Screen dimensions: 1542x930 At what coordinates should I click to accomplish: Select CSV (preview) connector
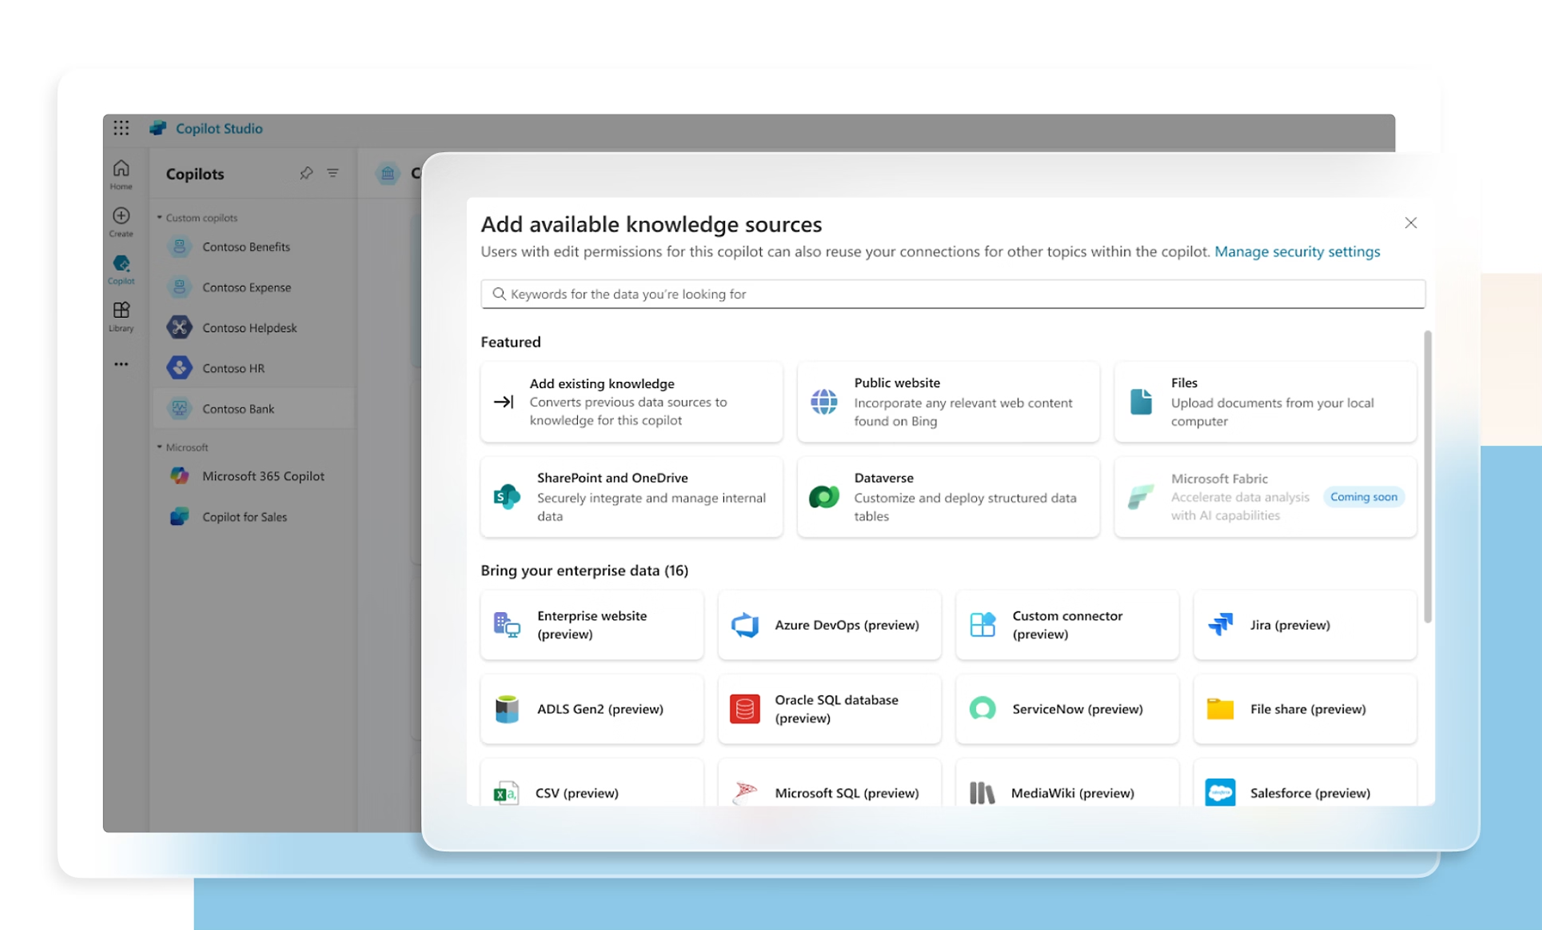pyautogui.click(x=592, y=783)
